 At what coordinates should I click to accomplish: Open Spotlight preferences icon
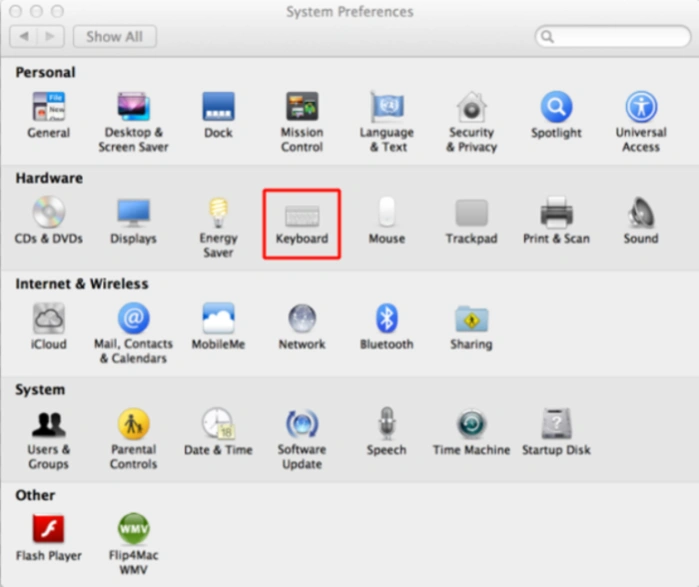pyautogui.click(x=556, y=107)
